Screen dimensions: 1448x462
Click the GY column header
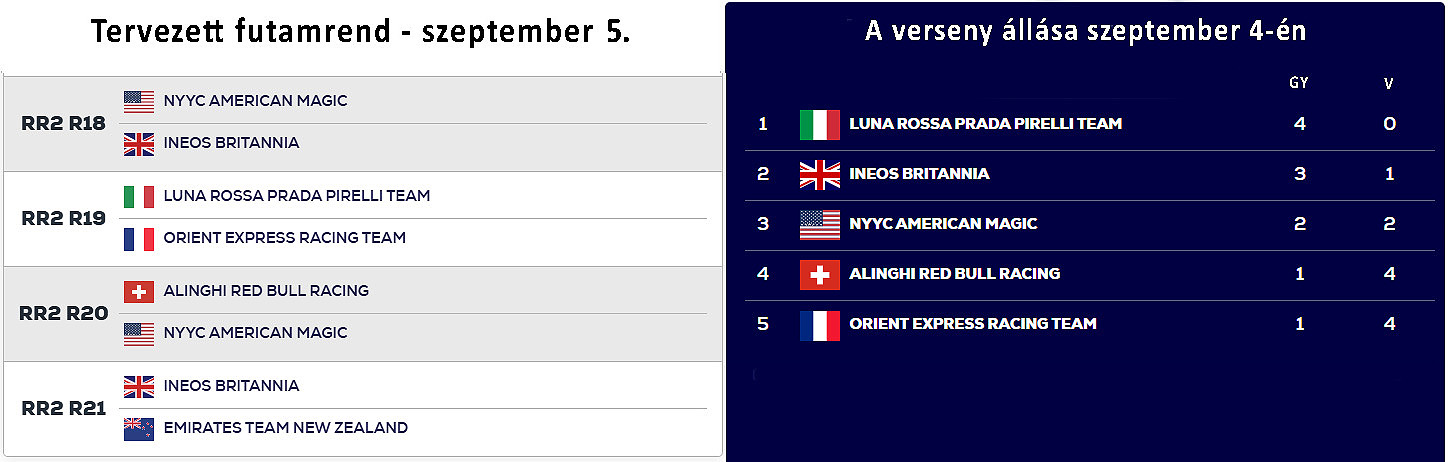point(1299,84)
